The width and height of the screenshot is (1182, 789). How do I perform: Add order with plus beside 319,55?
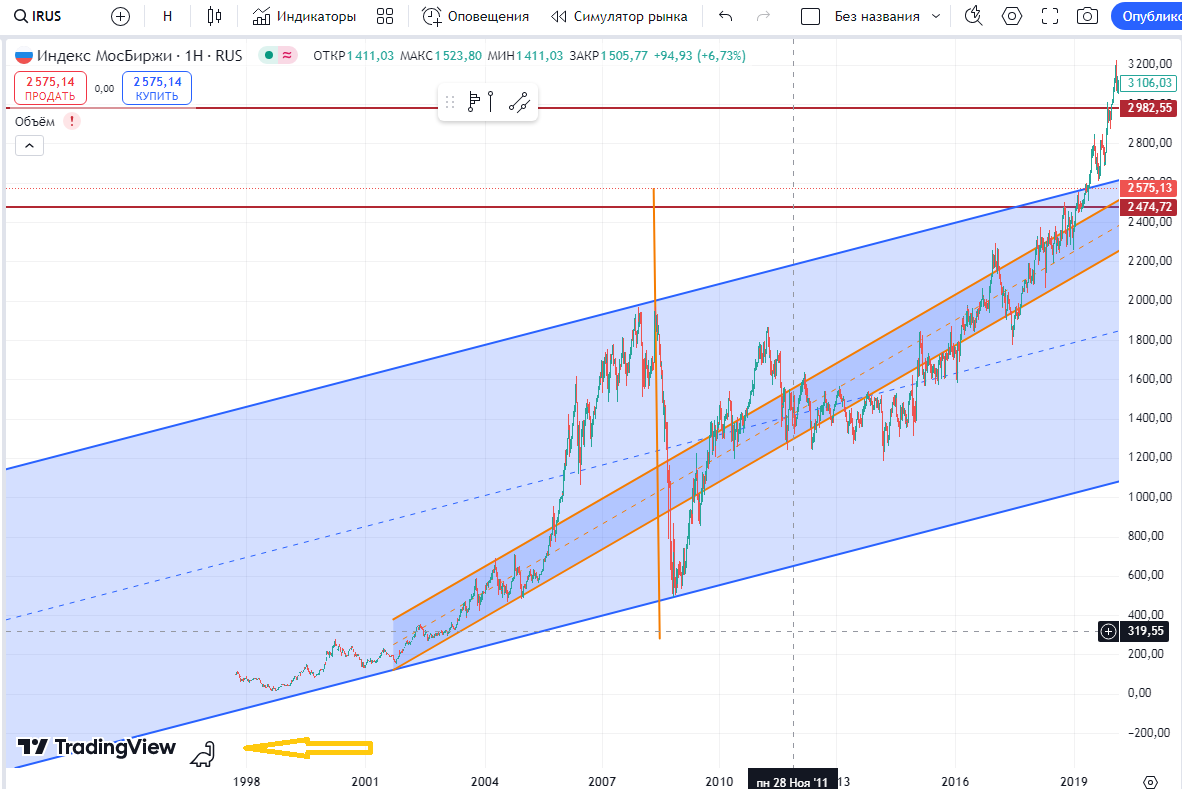click(x=1108, y=632)
